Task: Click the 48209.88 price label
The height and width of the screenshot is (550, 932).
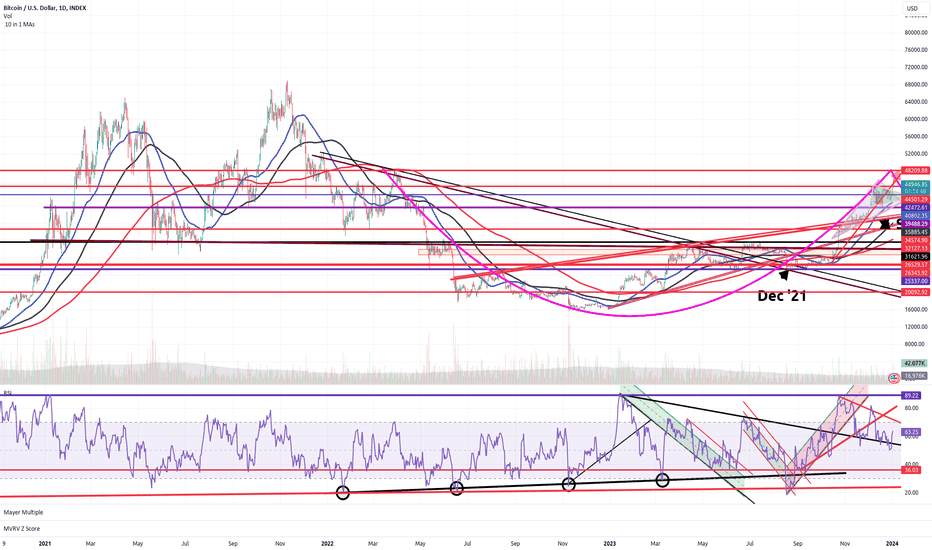Action: click(915, 171)
